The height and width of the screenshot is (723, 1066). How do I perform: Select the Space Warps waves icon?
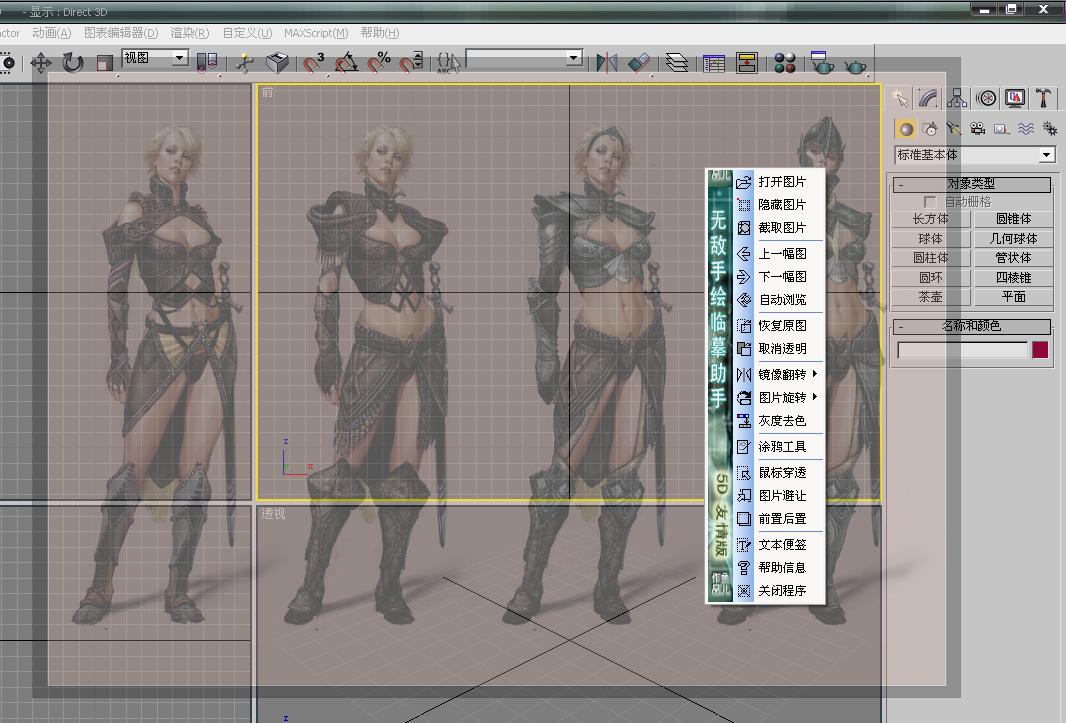pos(1026,129)
